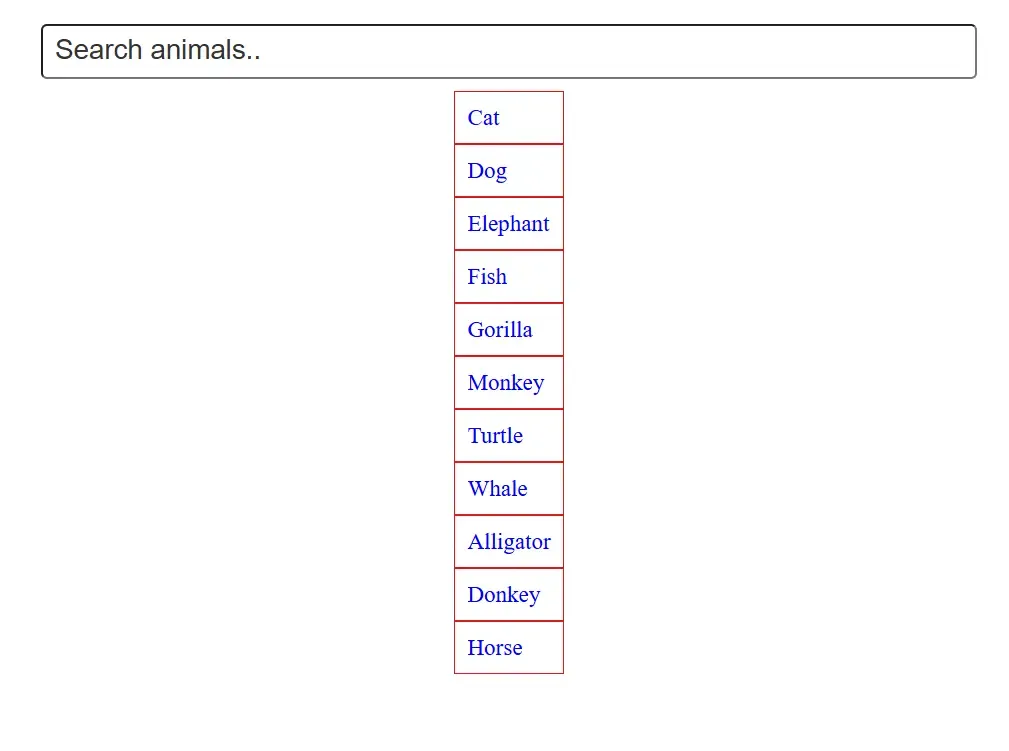Image resolution: width=1009 pixels, height=751 pixels.
Task: Choose Fish from the animal list
Action: coord(487,277)
